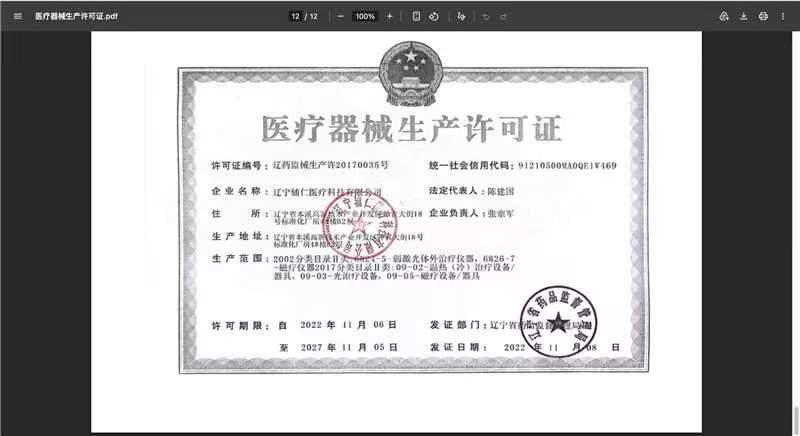The width and height of the screenshot is (800, 436).
Task: Click the end date 2027 年 11 月 05 日
Action: [348, 347]
